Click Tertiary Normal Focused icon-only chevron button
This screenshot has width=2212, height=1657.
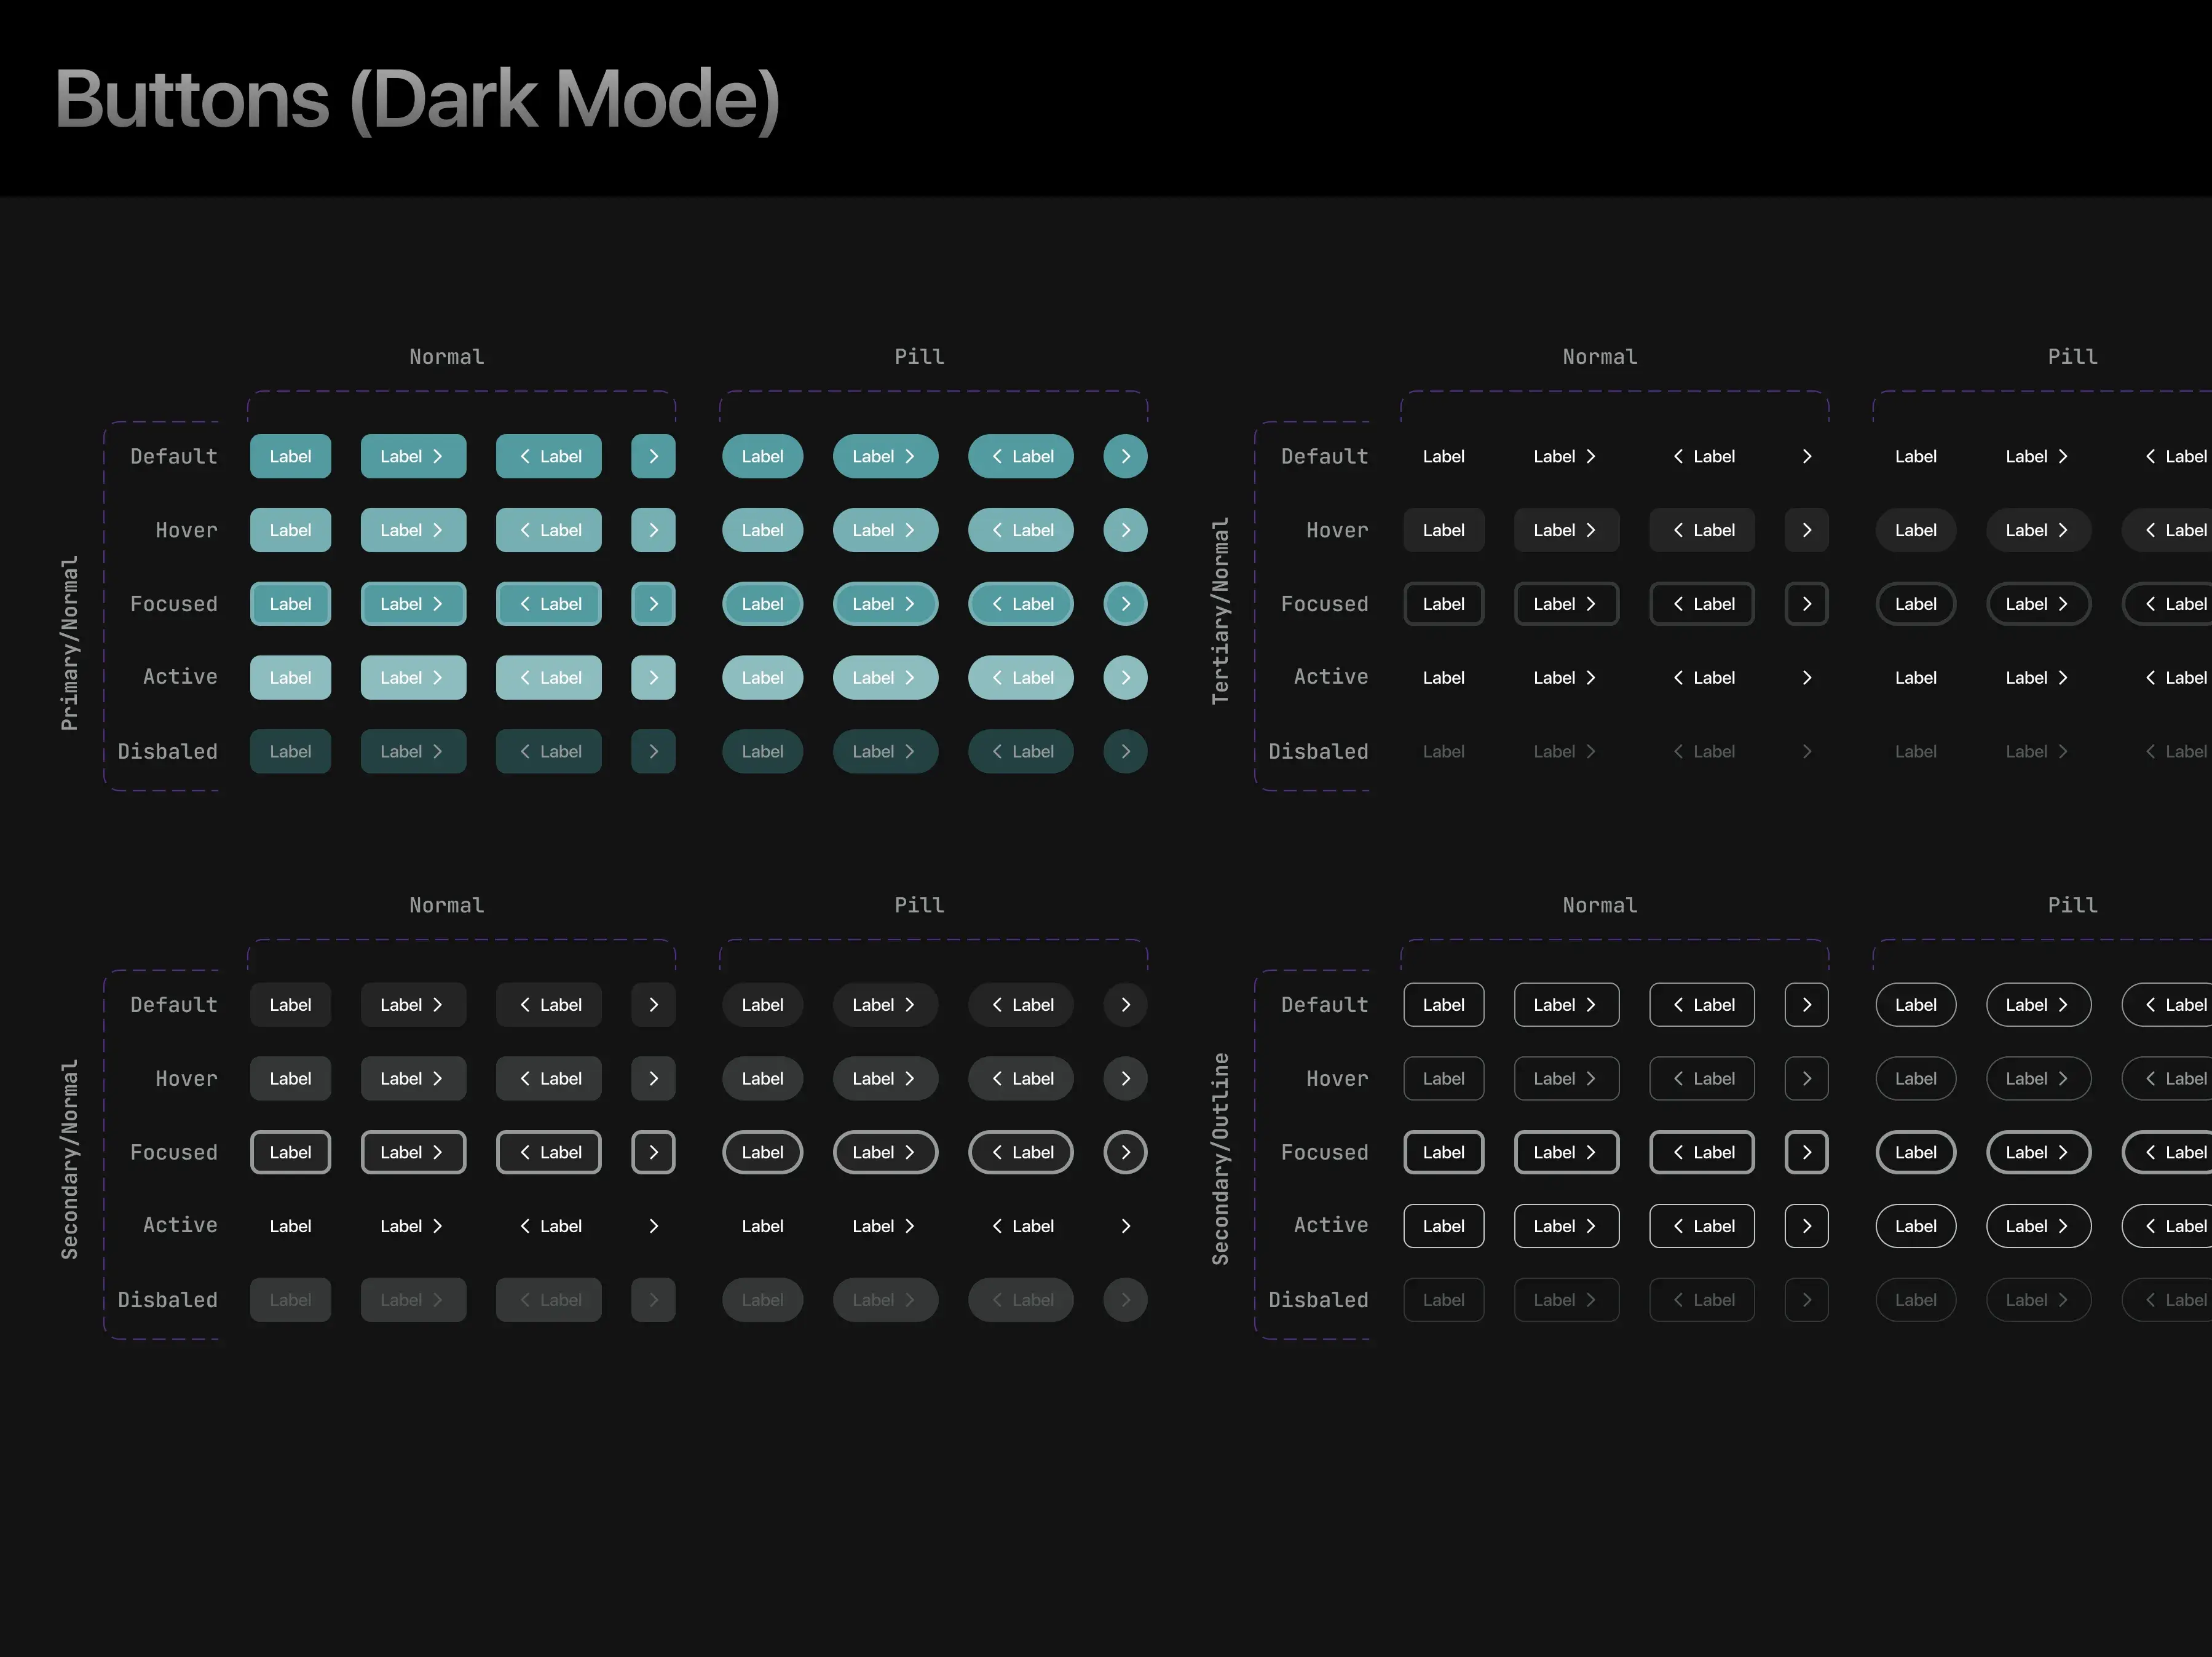(x=1806, y=604)
